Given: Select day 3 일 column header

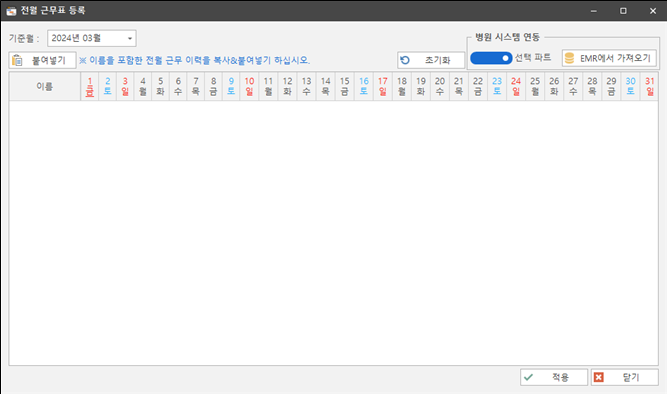Looking at the screenshot, I should click(125, 86).
